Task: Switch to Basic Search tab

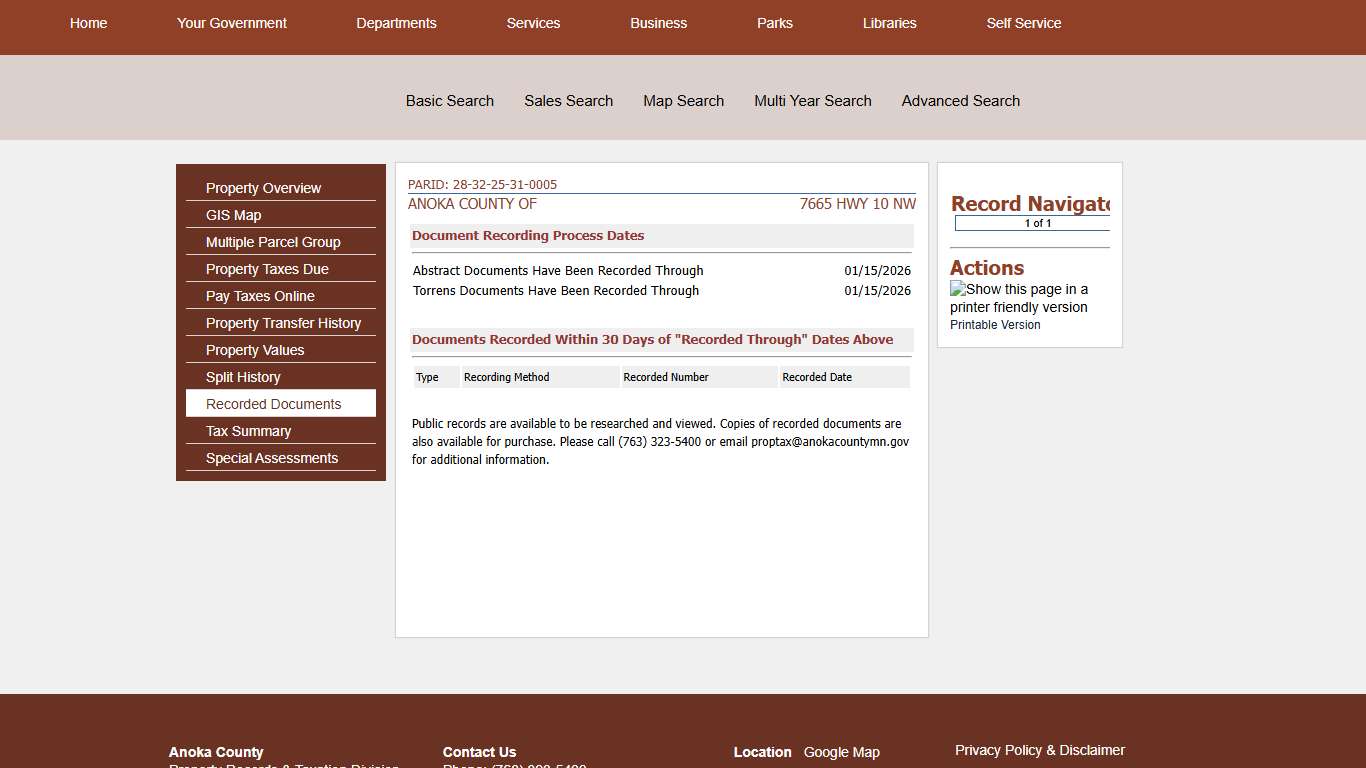Action: coord(450,101)
